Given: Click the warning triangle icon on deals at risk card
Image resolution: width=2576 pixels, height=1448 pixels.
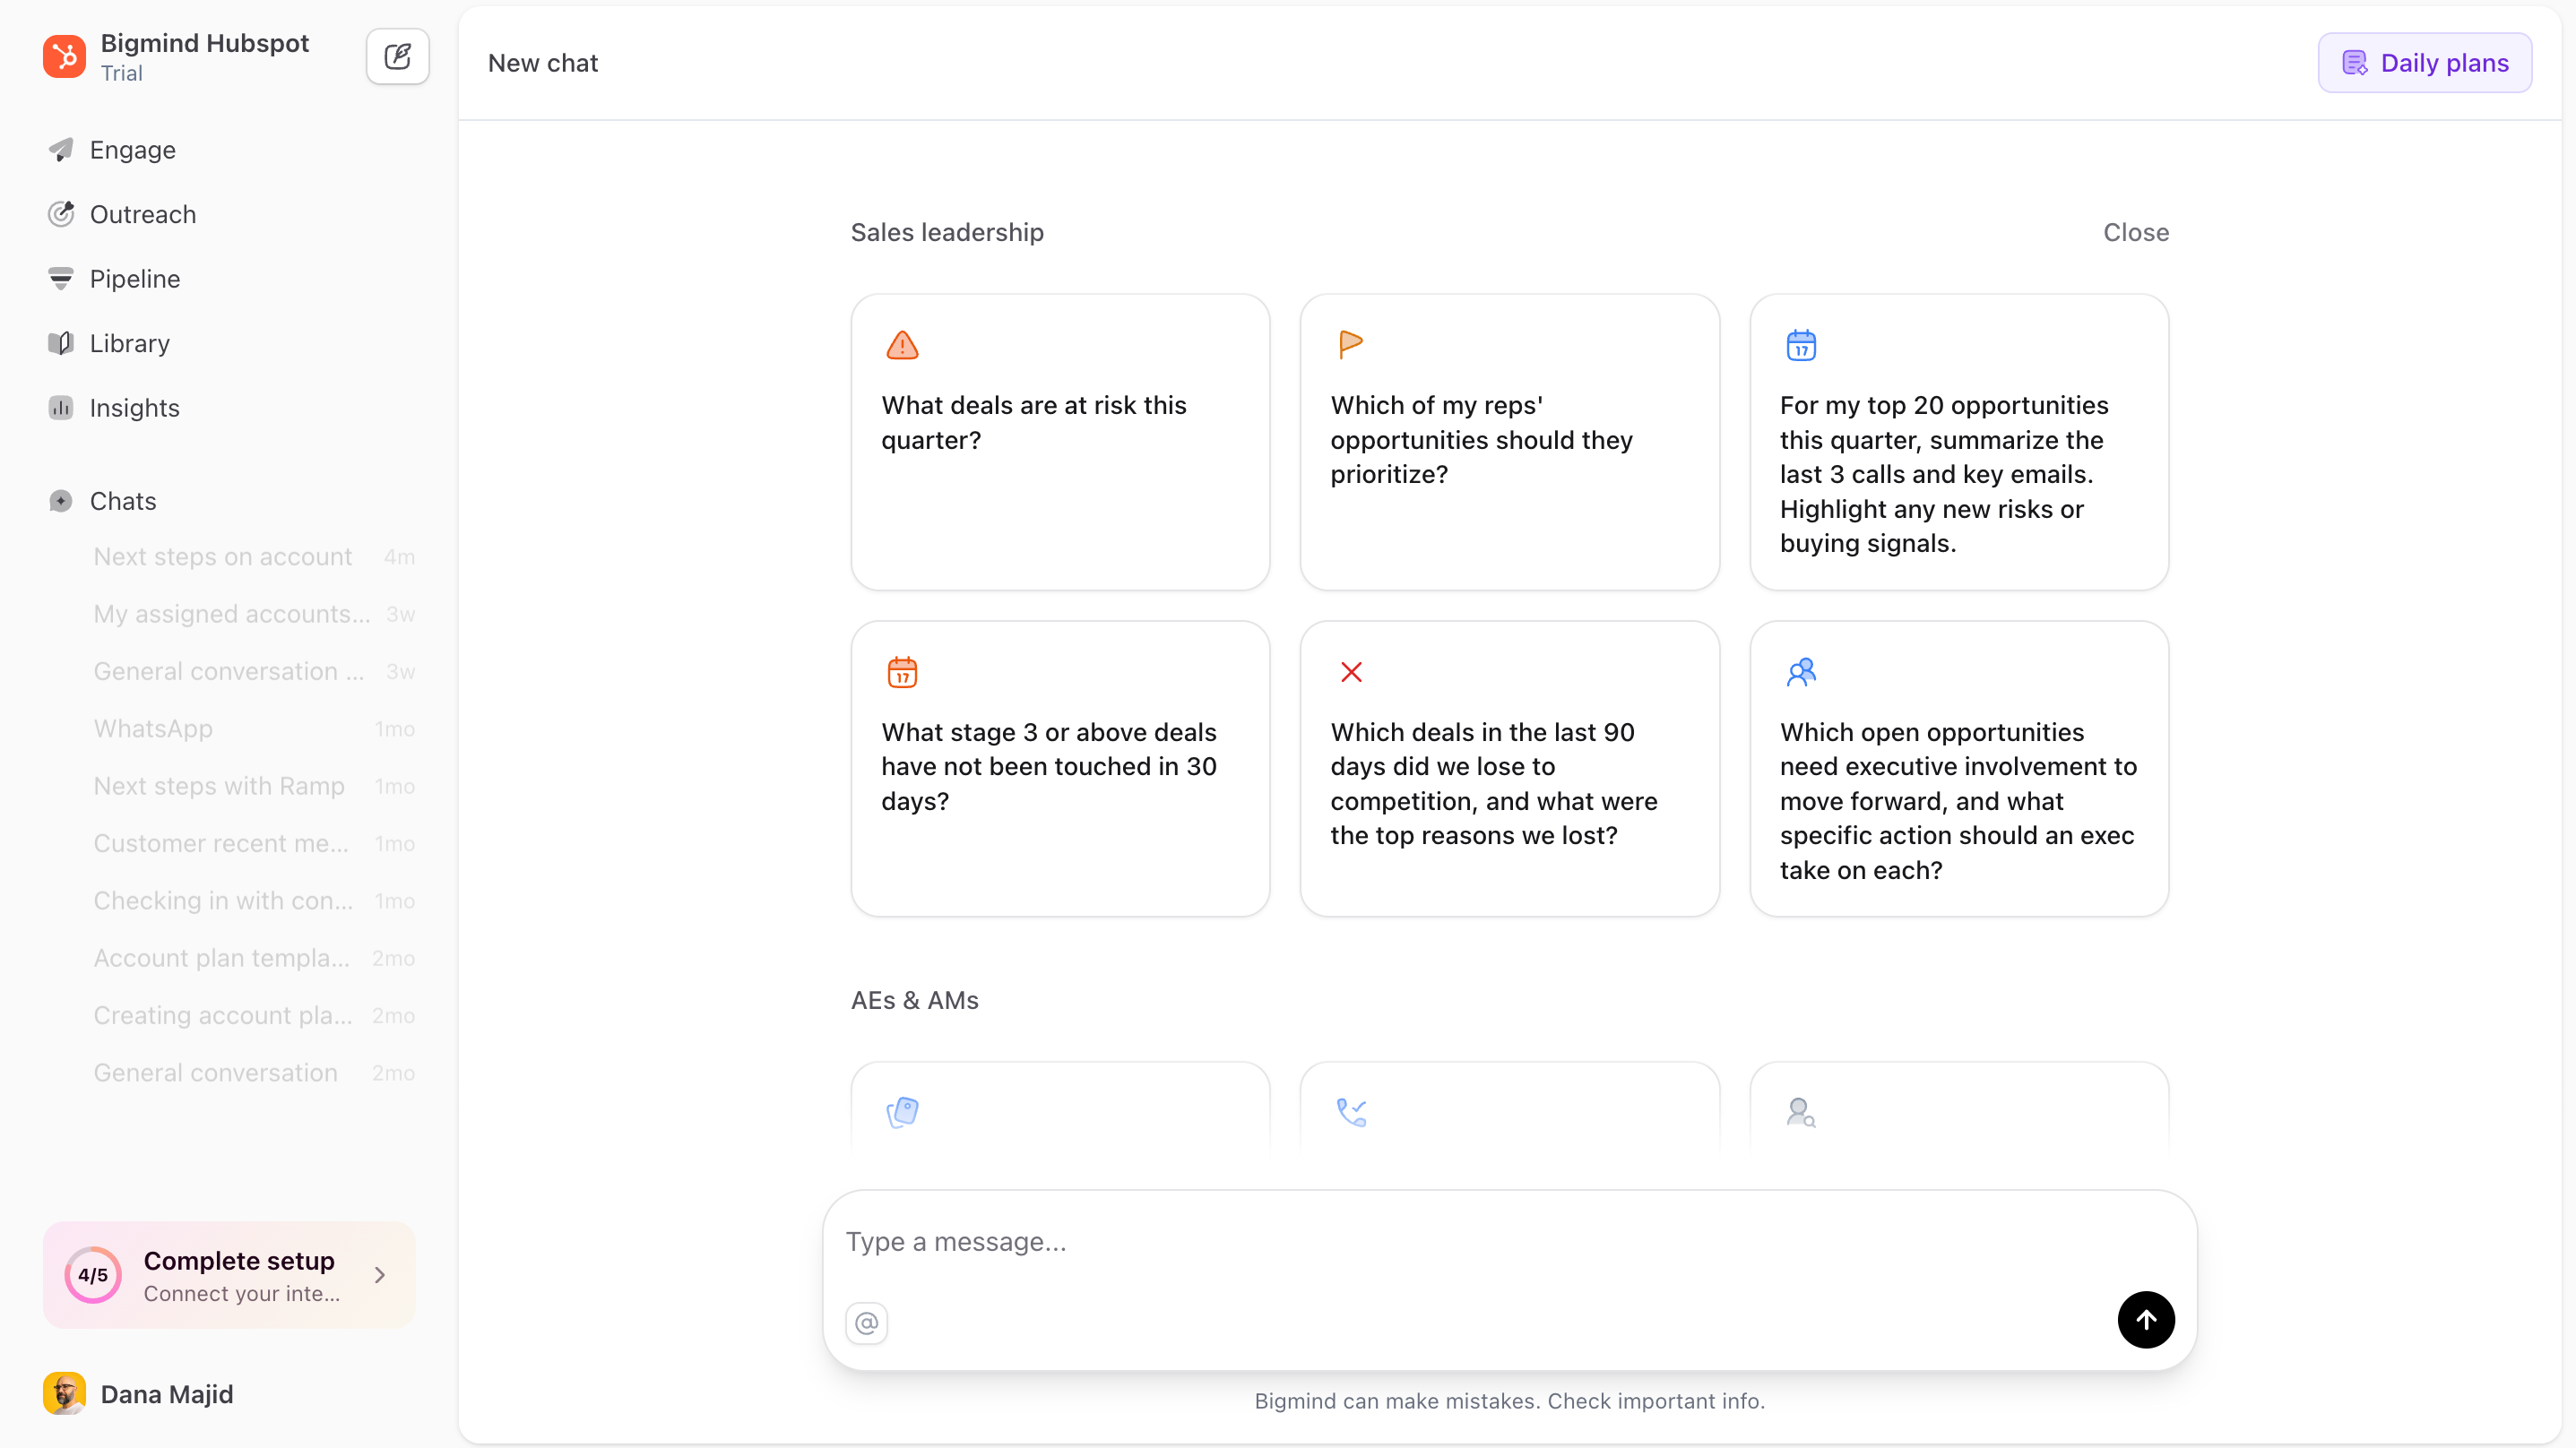Looking at the screenshot, I should pyautogui.click(x=902, y=345).
